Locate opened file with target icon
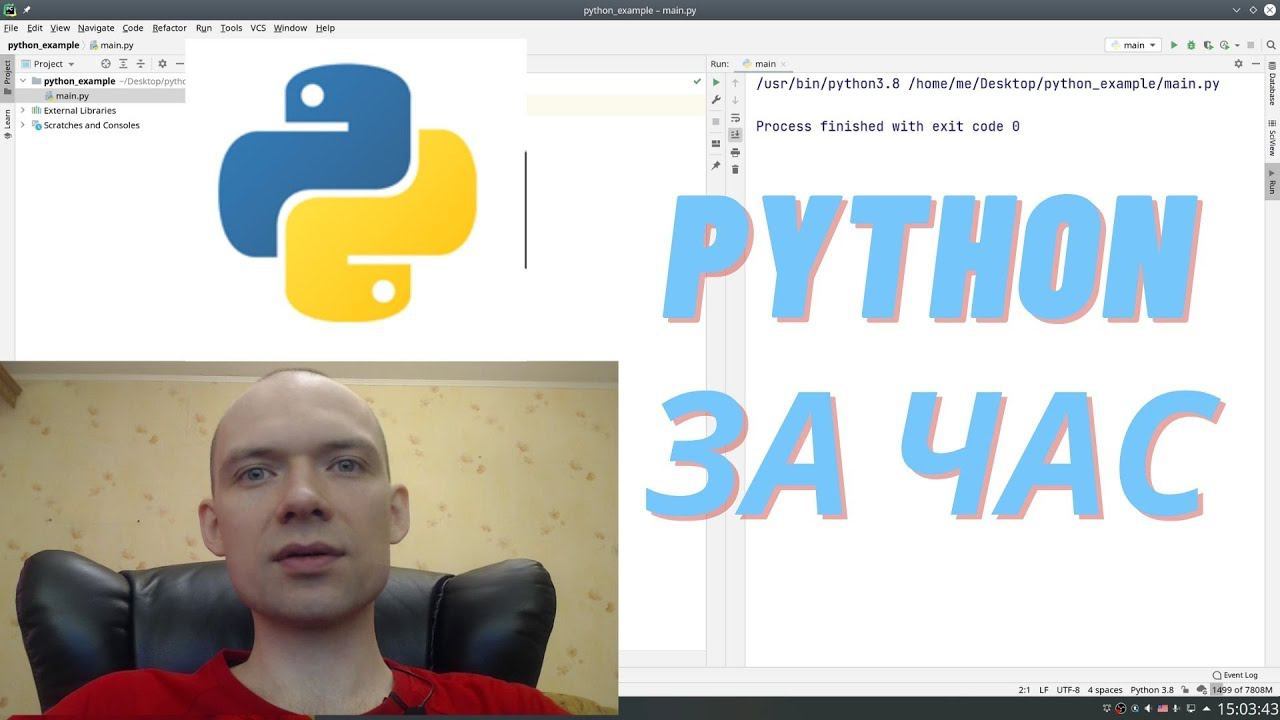The image size is (1280, 720). point(106,64)
